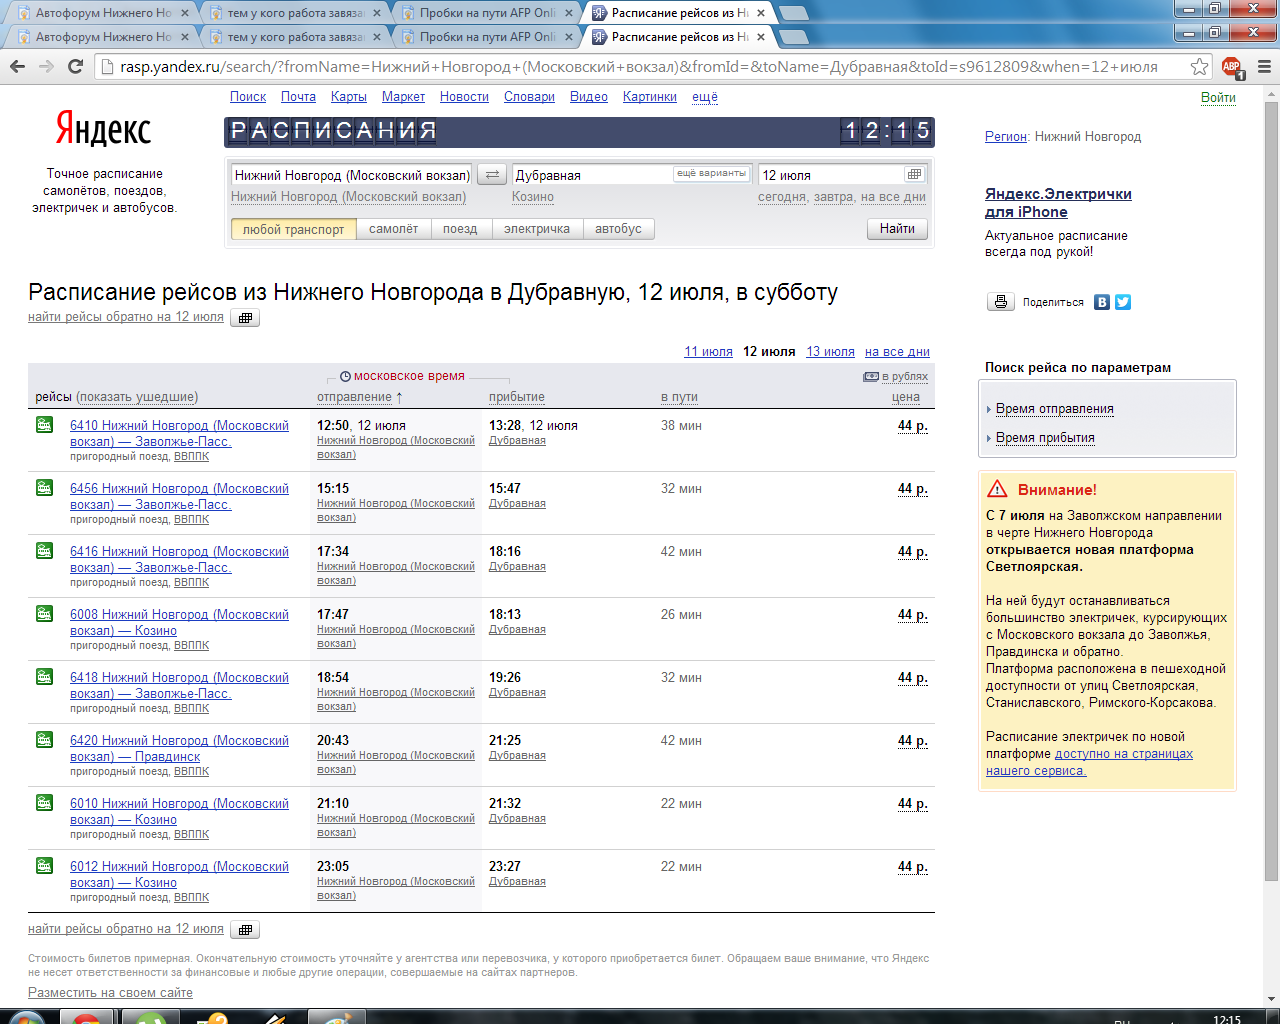Show schedule for '13 июля'

[x=830, y=352]
